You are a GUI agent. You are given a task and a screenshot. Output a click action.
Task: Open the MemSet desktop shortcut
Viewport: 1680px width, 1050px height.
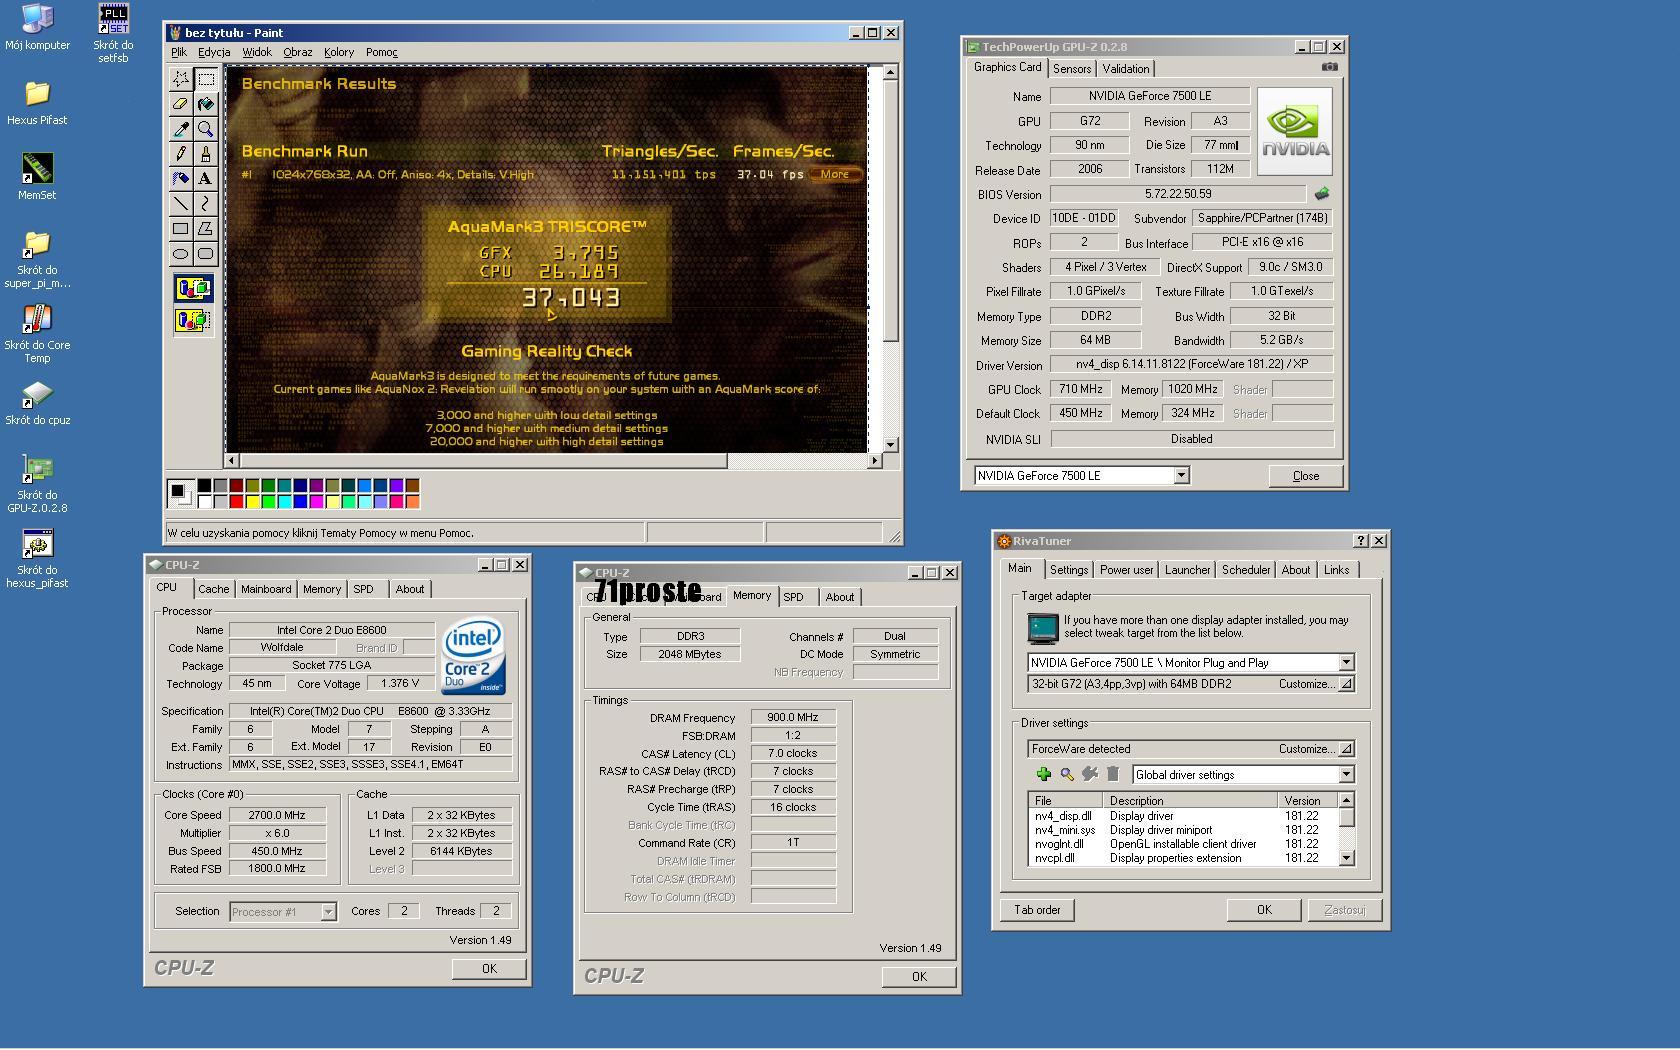pos(37,177)
